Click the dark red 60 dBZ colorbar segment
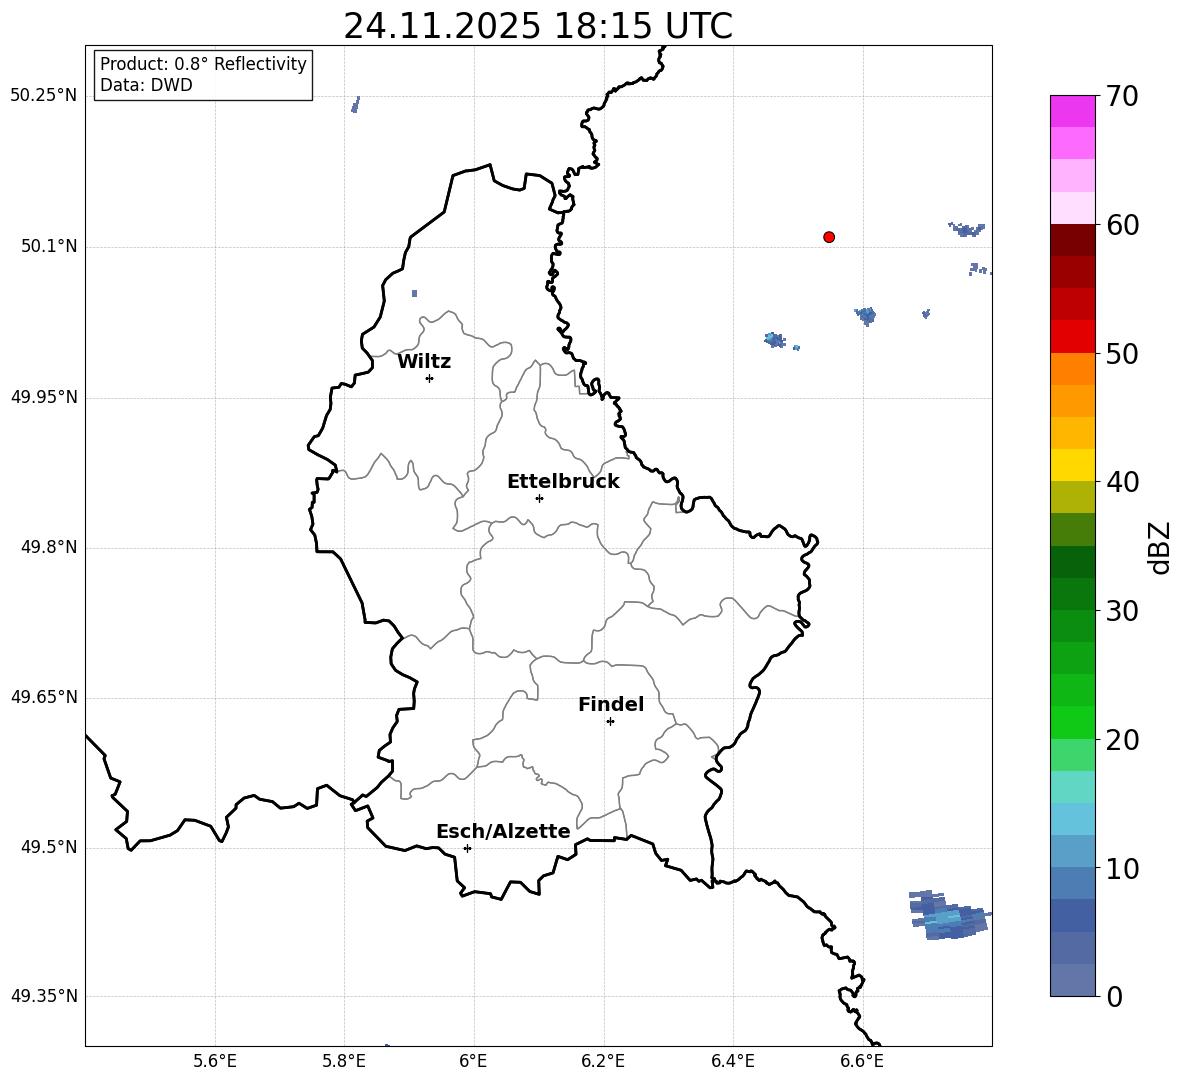 pos(1072,240)
